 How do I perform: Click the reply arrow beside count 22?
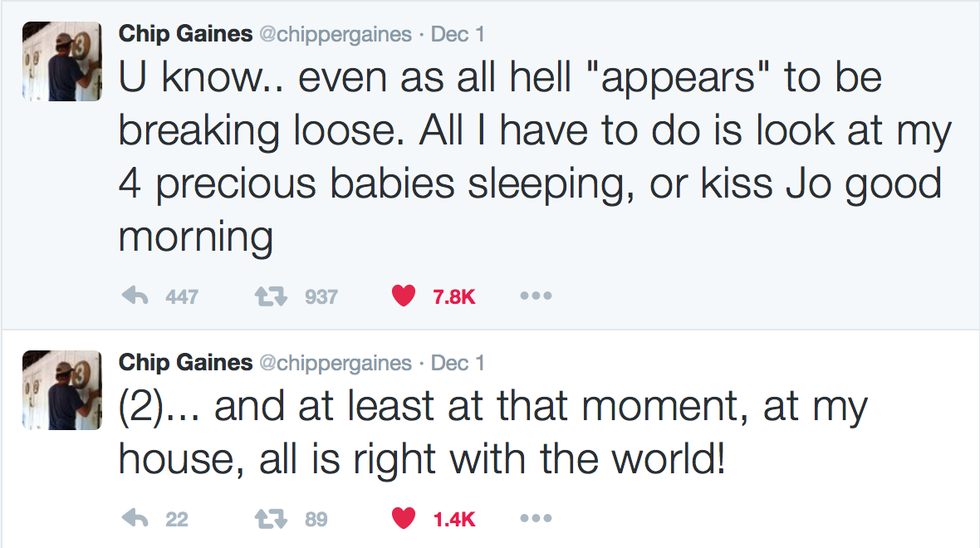[135, 519]
